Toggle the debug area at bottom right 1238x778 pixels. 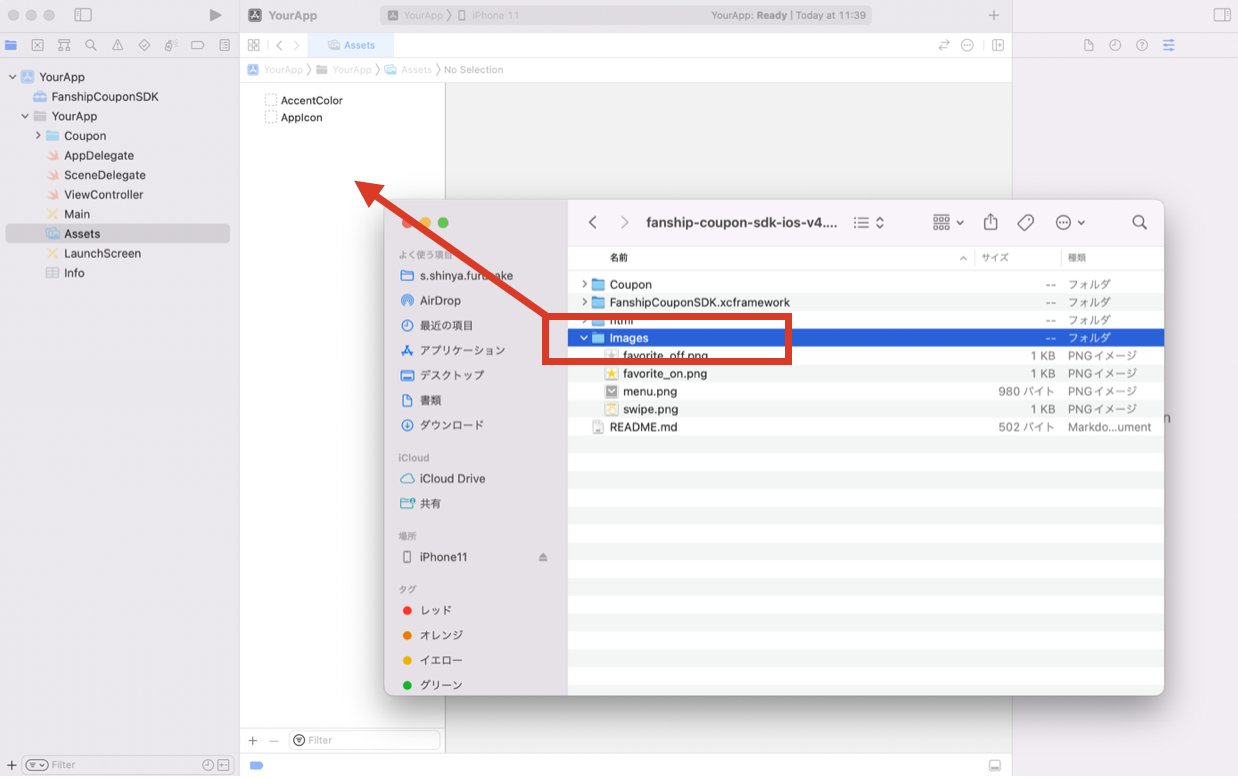(995, 765)
